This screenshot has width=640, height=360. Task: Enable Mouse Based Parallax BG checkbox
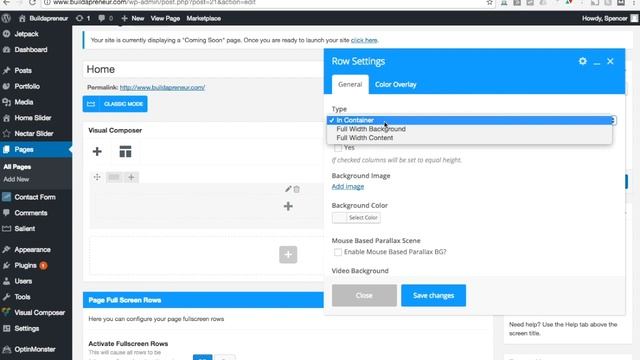338,252
